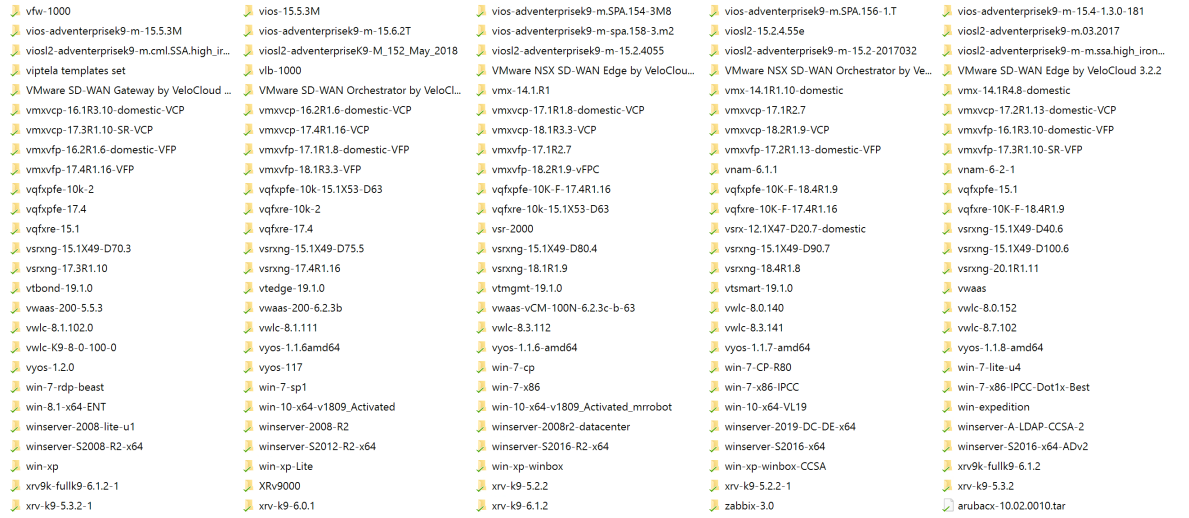Click the folder icon for vqfxpfe-15.1

pos(949,189)
